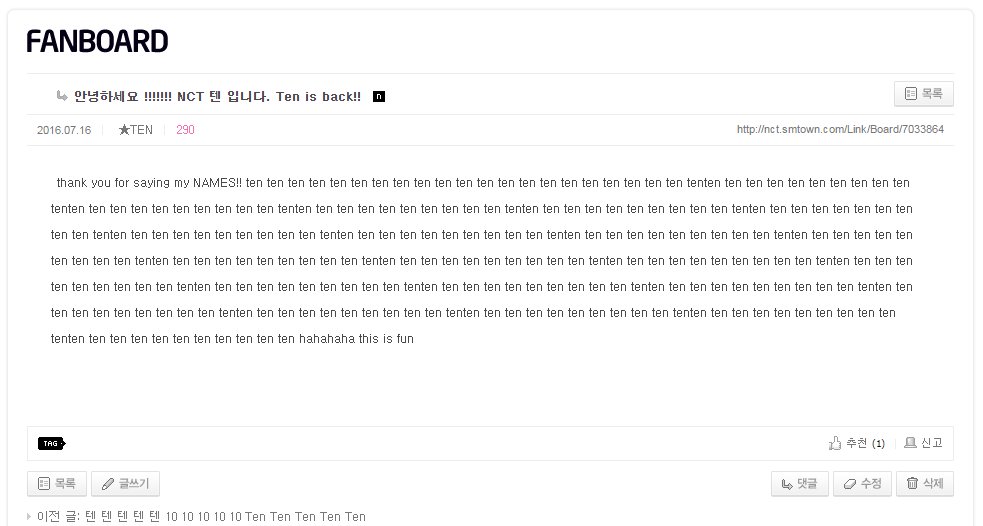This screenshot has height=526, width=983.
Task: Click the black 'n' new-post badge
Action: (x=379, y=97)
